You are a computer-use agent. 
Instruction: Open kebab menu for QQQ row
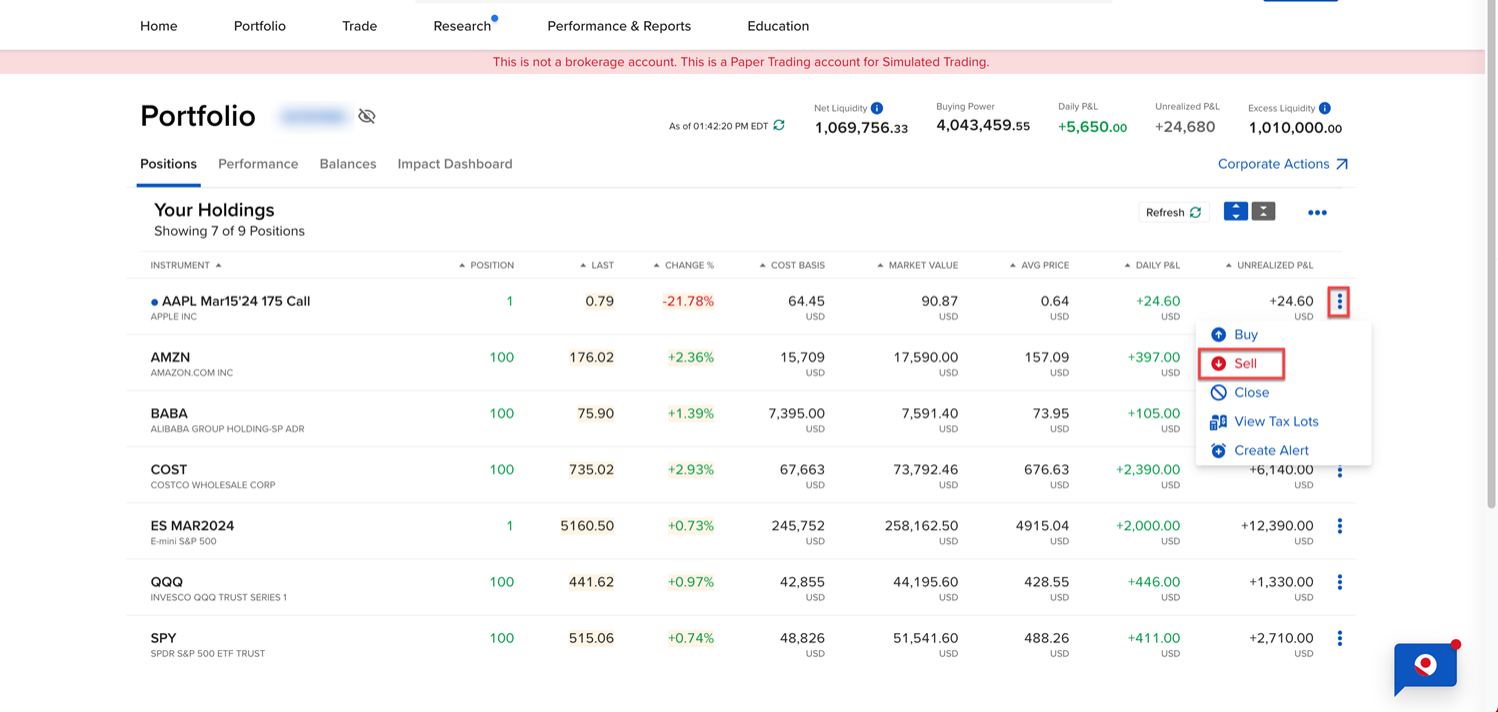pos(1340,582)
